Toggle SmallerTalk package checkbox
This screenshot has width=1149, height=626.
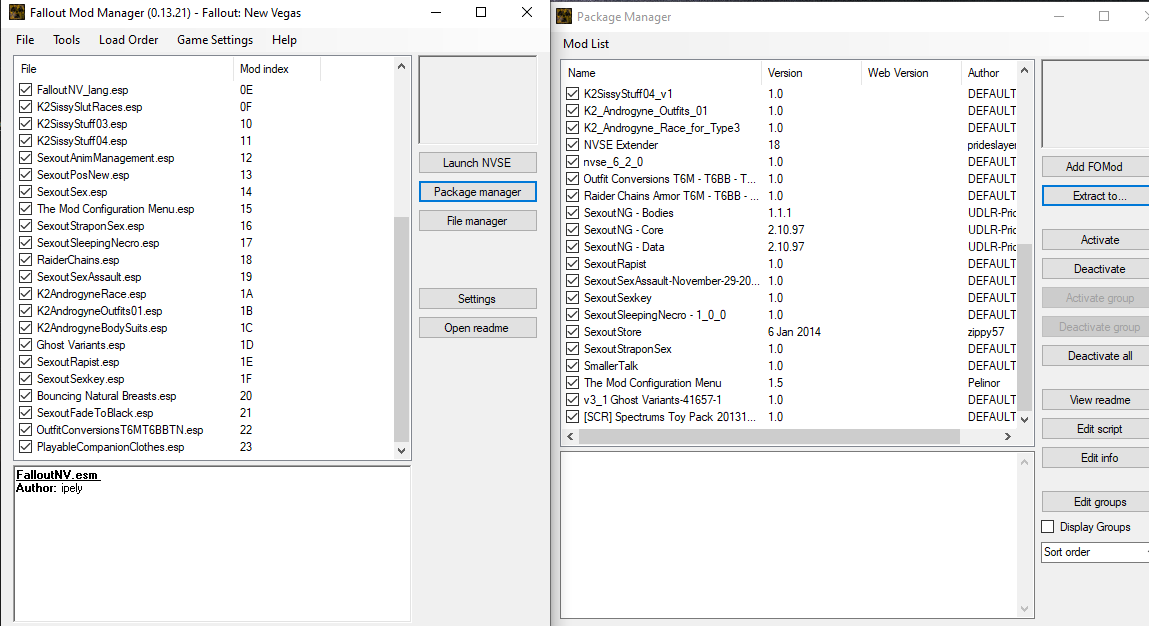click(x=572, y=366)
